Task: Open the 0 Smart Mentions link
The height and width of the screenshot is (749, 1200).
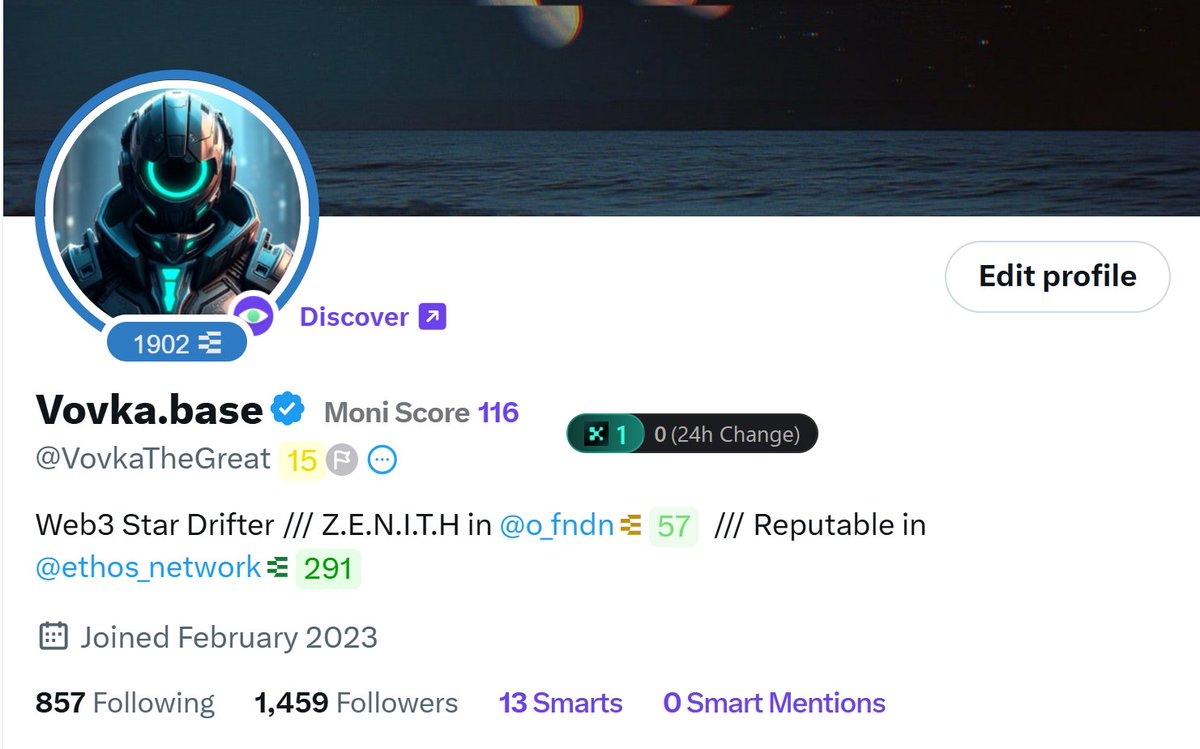Action: coord(774,703)
